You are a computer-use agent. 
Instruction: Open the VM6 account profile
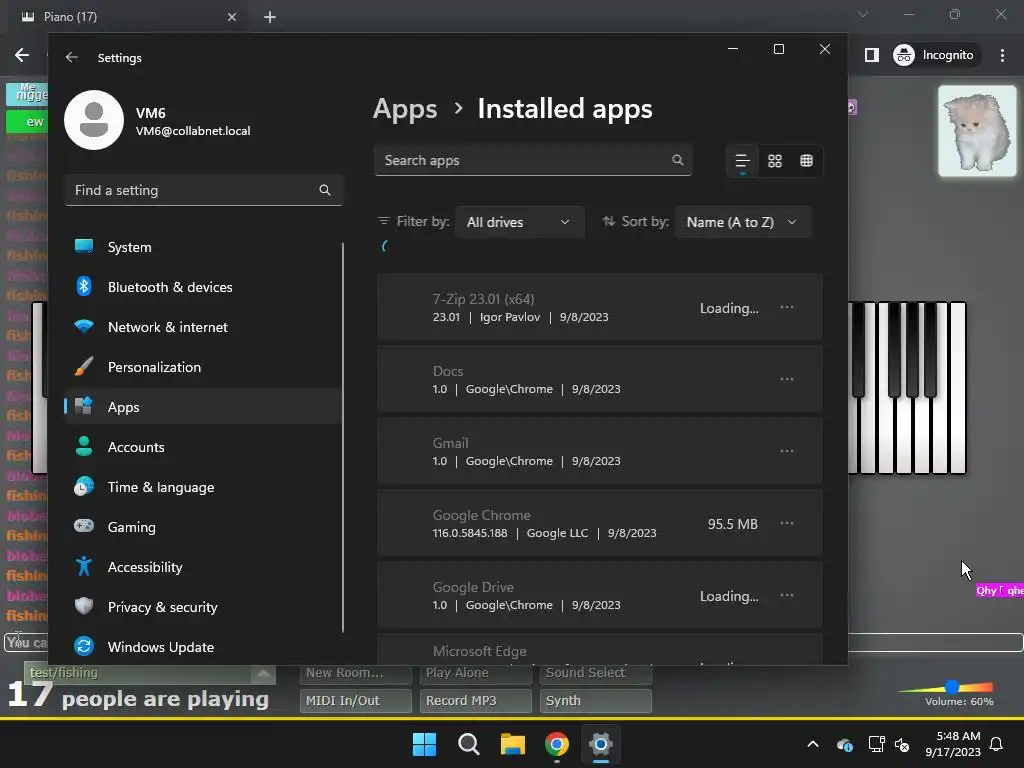coord(158,121)
